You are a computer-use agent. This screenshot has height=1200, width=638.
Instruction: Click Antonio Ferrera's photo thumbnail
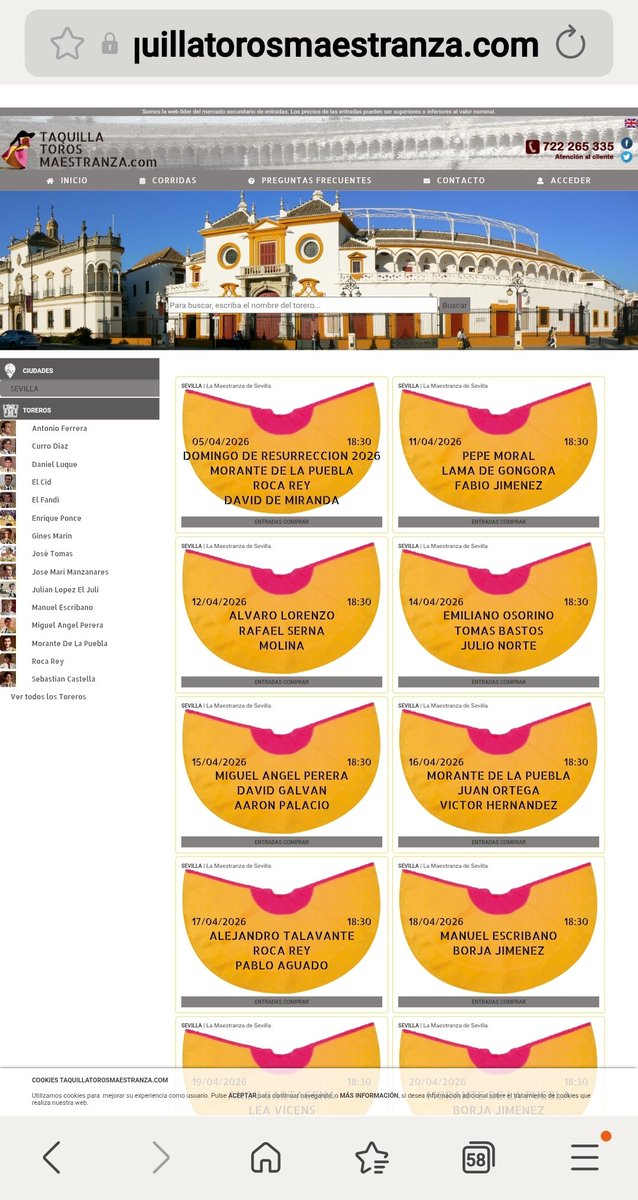(8, 428)
